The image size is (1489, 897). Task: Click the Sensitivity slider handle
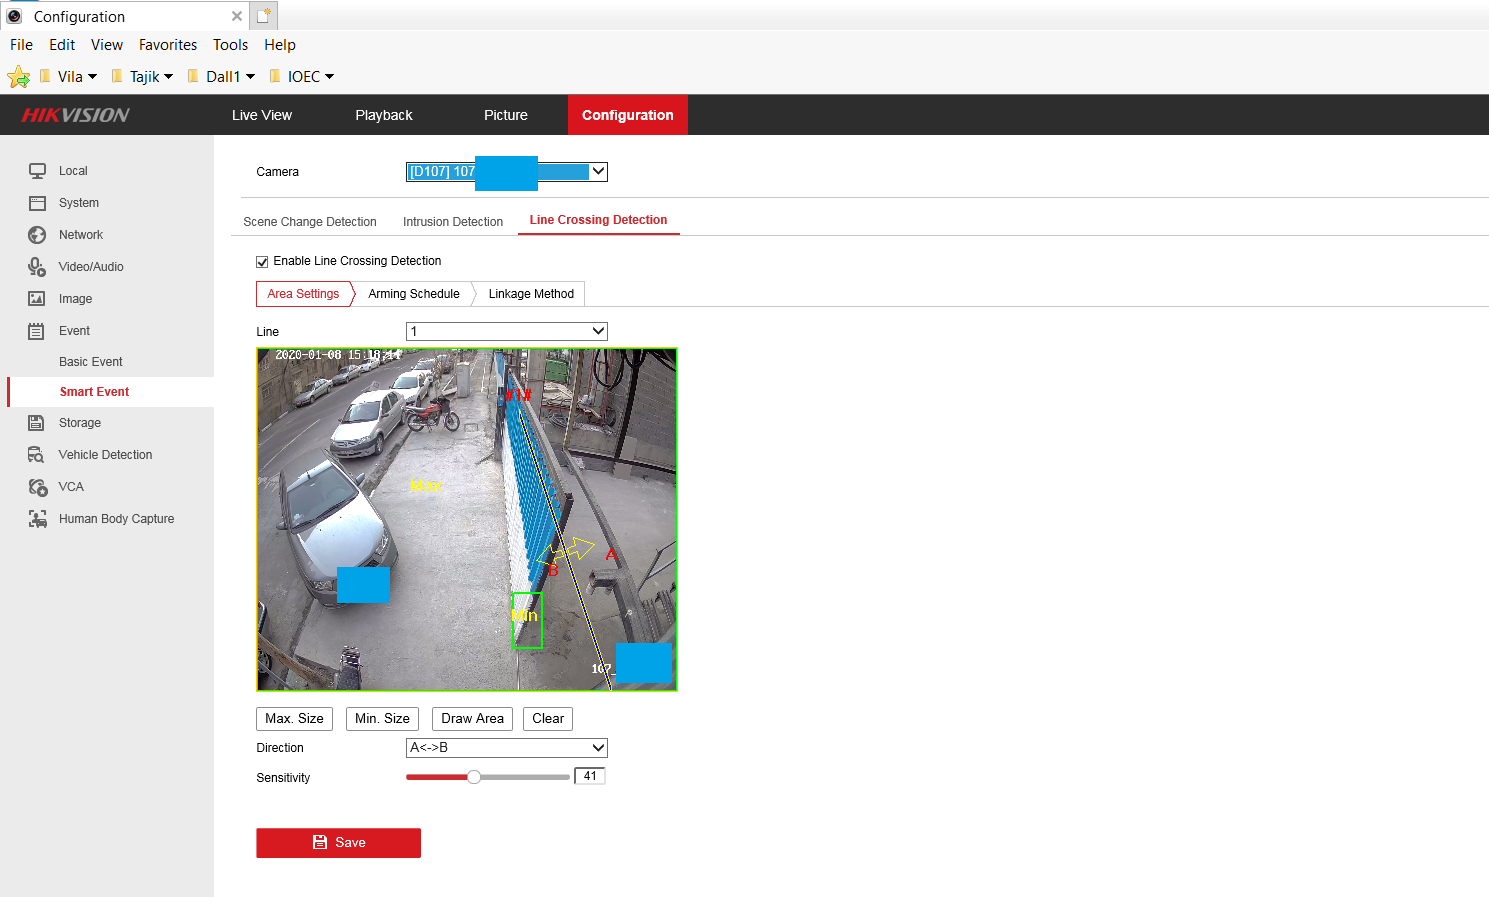474,777
